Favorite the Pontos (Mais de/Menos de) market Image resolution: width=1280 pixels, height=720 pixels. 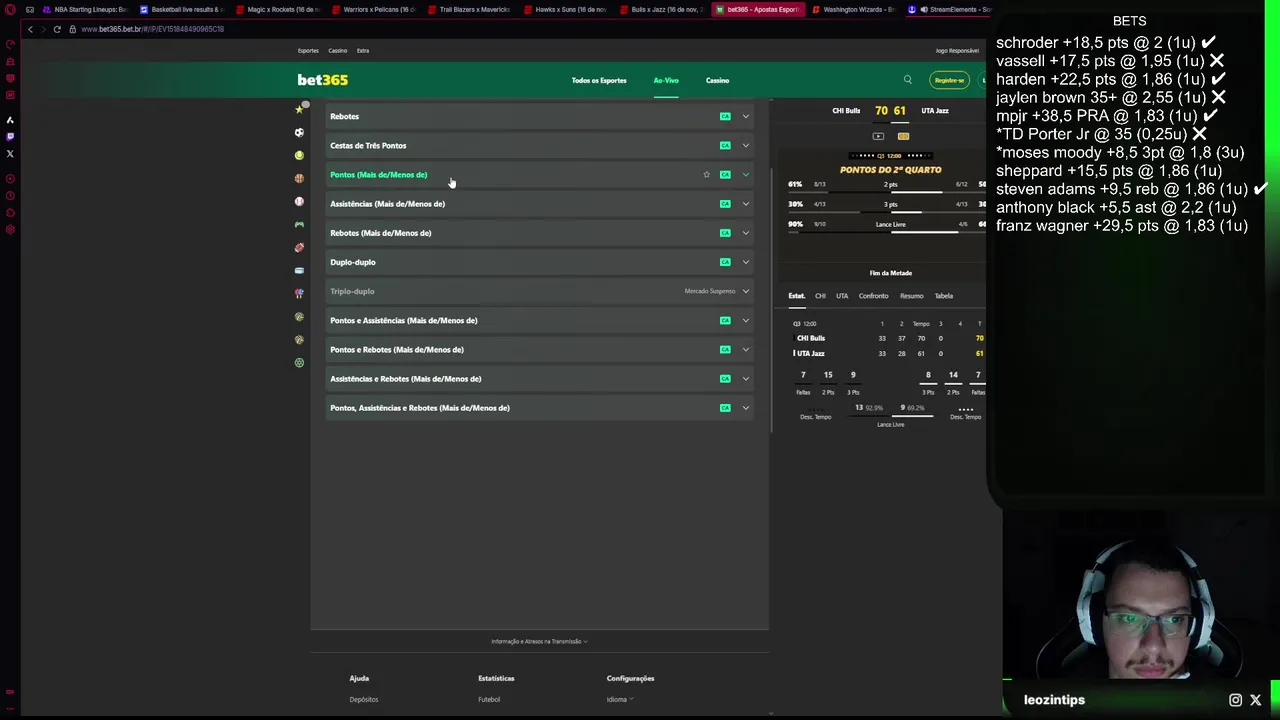[706, 175]
